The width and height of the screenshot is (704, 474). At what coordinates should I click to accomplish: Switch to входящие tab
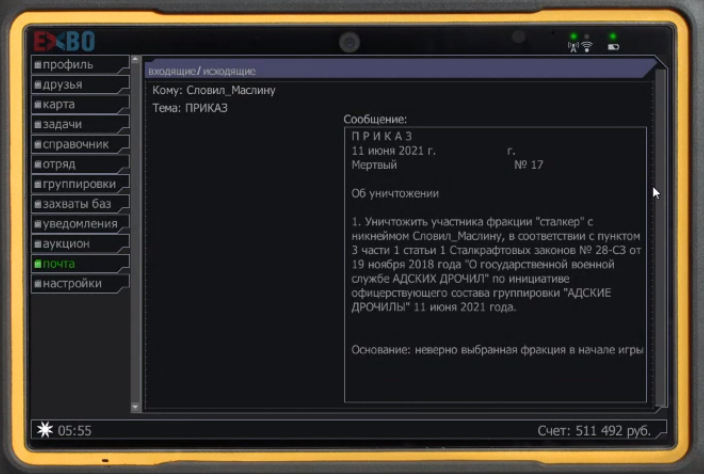tap(172, 71)
